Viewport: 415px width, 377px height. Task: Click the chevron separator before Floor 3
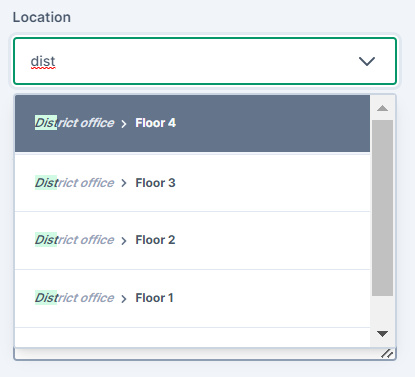(124, 183)
